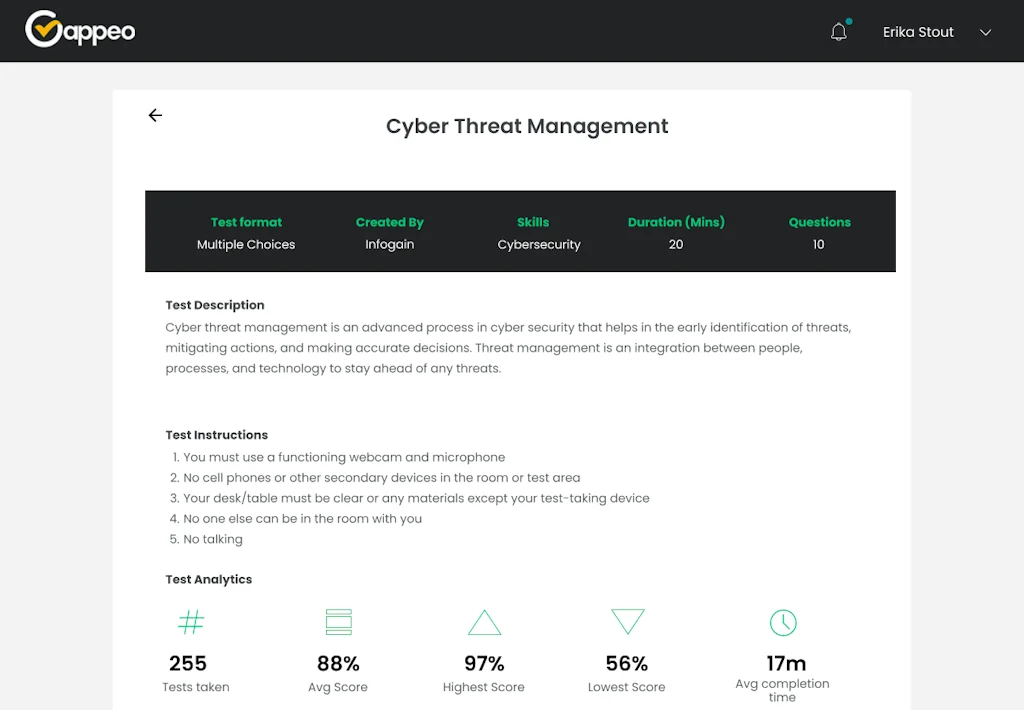The height and width of the screenshot is (710, 1024).
Task: Click the Duration (Mins) header
Action: (x=676, y=222)
